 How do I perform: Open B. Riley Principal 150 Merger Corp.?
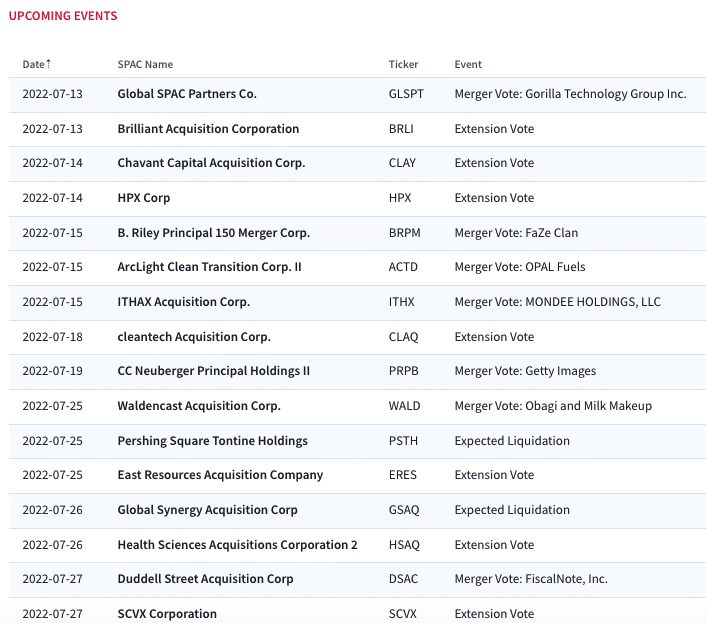(213, 233)
